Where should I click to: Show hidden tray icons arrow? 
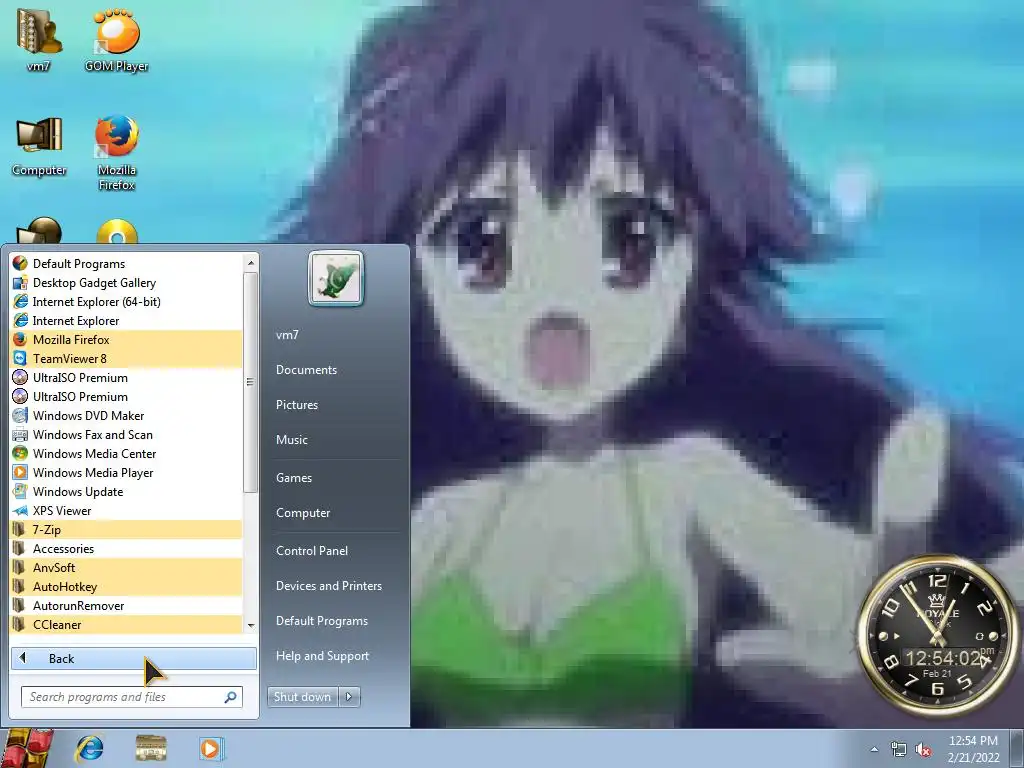click(874, 750)
